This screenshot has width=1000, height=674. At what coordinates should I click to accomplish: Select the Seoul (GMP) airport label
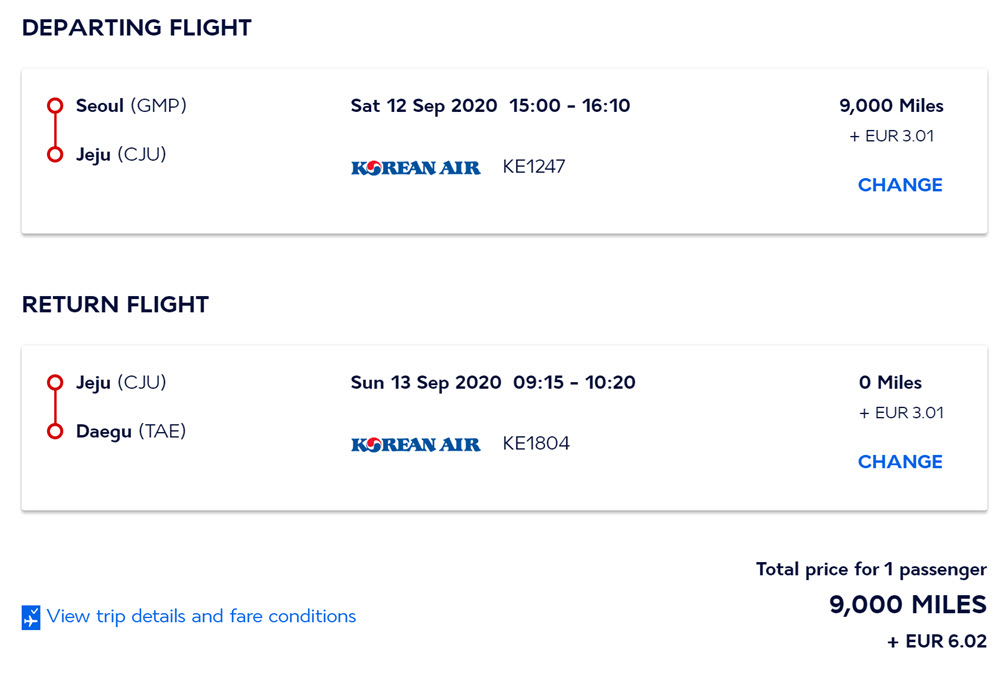pos(131,105)
